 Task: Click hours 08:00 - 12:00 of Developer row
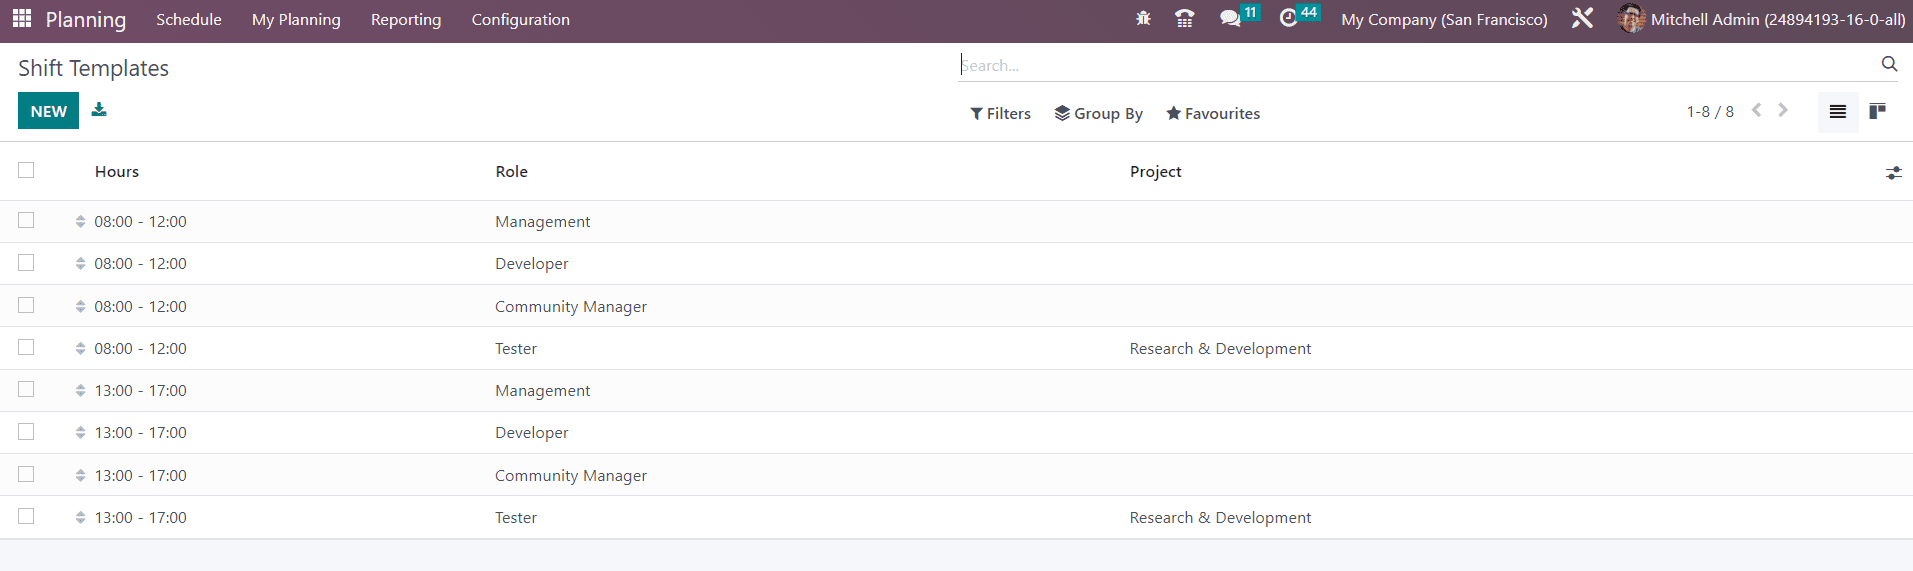(x=141, y=264)
